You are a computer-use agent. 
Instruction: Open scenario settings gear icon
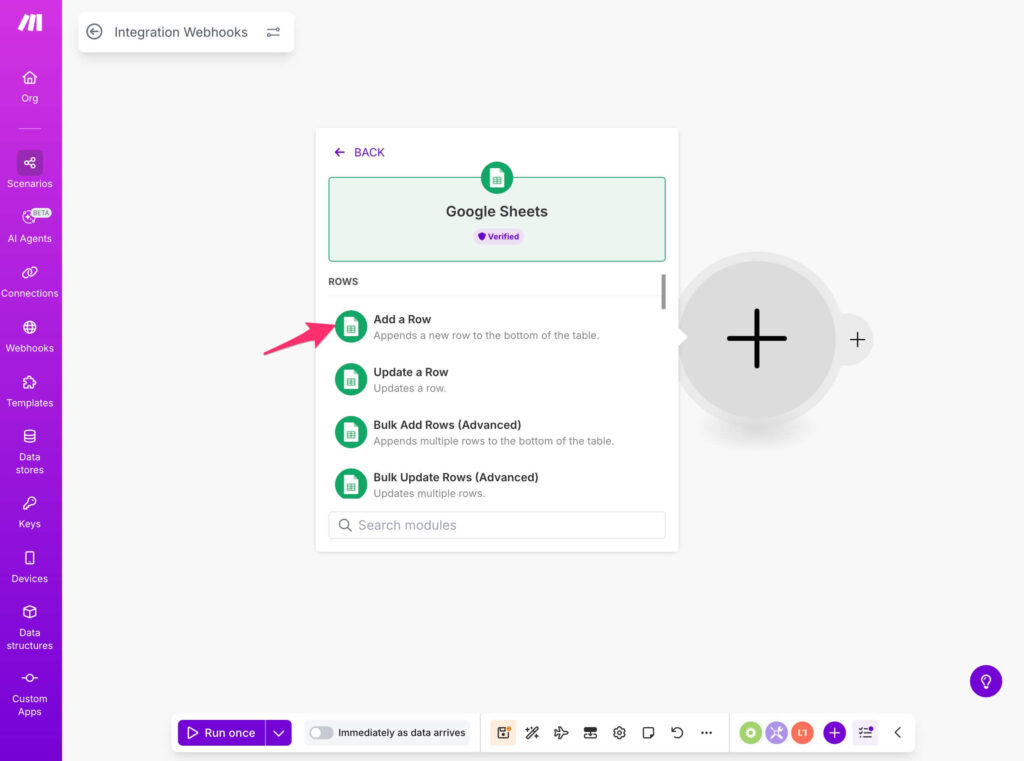point(619,733)
